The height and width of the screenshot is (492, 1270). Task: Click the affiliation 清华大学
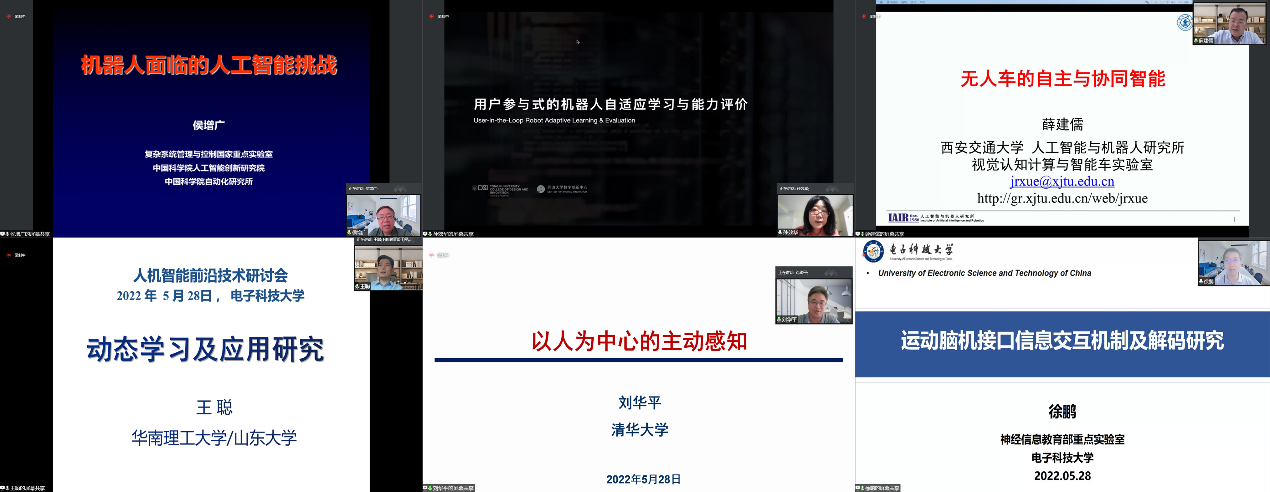click(x=640, y=430)
